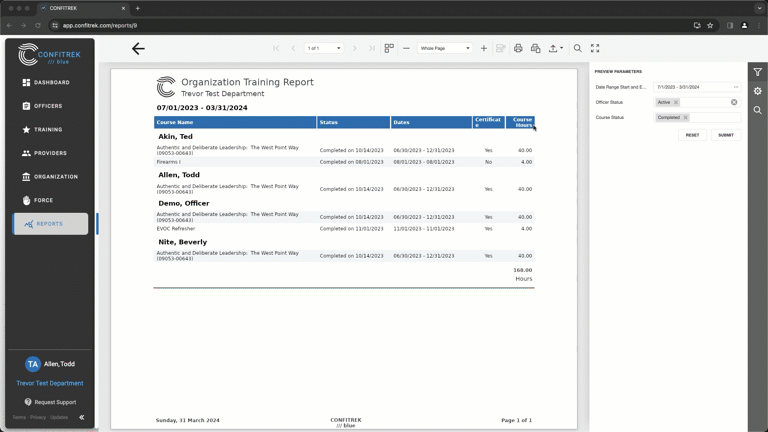Reset the preview parameters
Viewport: 768px width, 432px height.
pos(692,135)
